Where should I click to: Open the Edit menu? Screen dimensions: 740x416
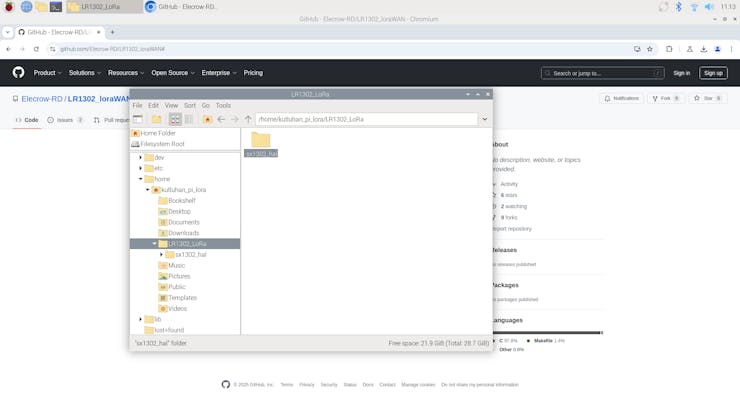tap(153, 105)
